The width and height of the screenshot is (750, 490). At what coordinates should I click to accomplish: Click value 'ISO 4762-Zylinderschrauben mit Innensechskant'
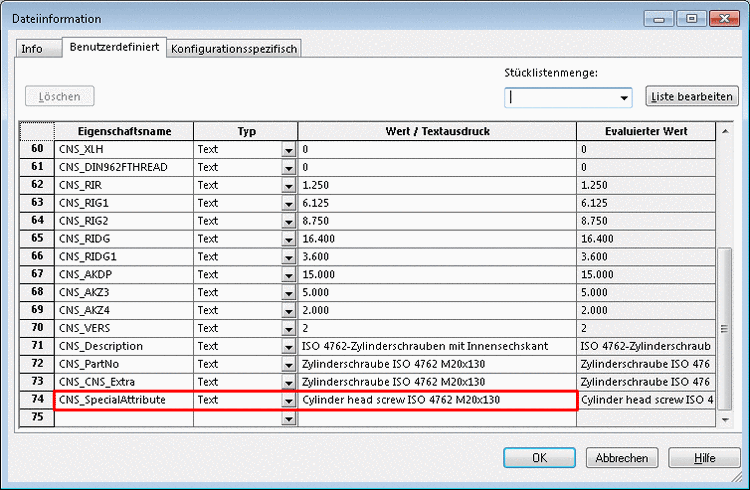(x=437, y=346)
